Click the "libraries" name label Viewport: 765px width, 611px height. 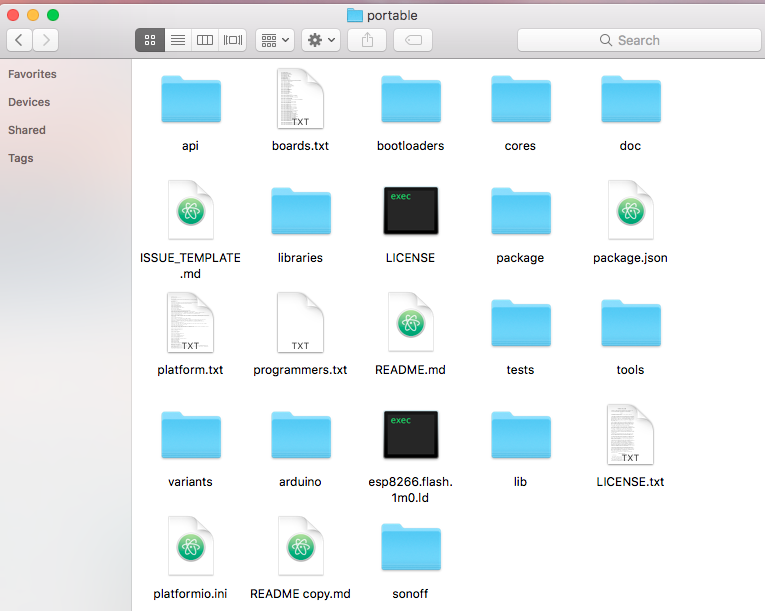pos(301,258)
